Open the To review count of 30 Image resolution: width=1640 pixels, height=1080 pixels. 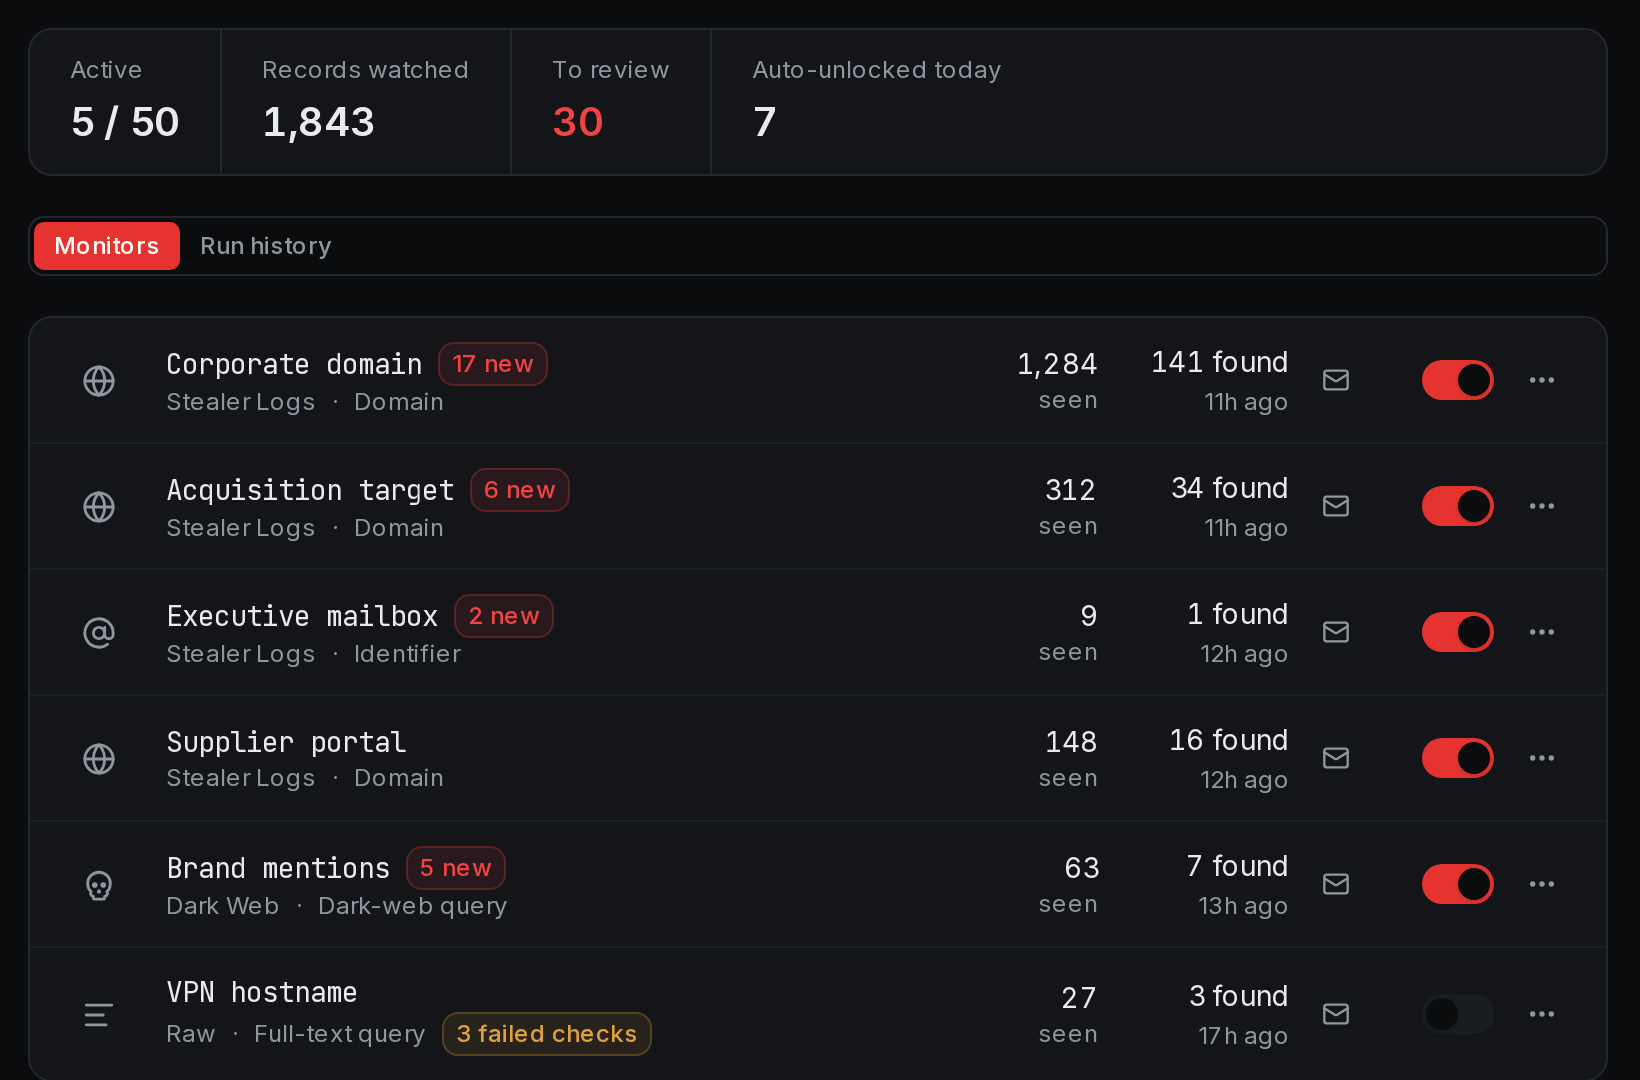578,122
